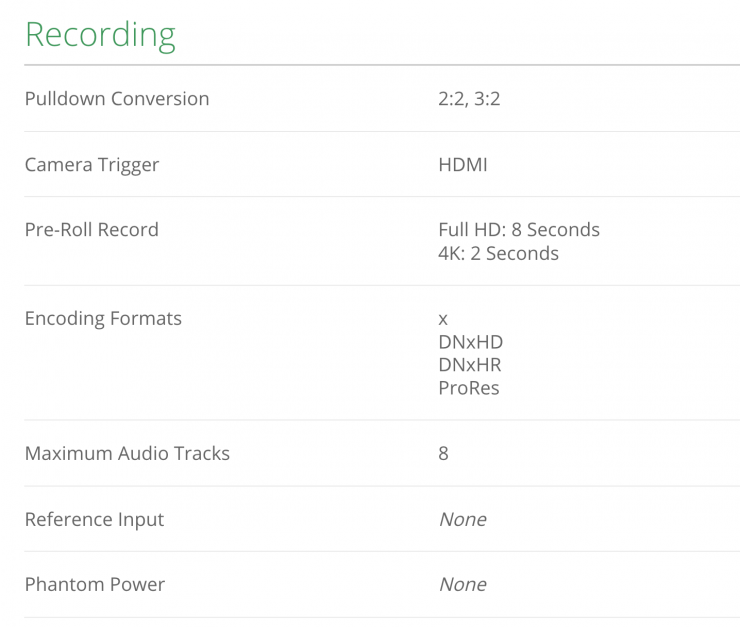Screen dimensions: 740x627
Task: Click the green Recording section heading
Action: pos(100,34)
